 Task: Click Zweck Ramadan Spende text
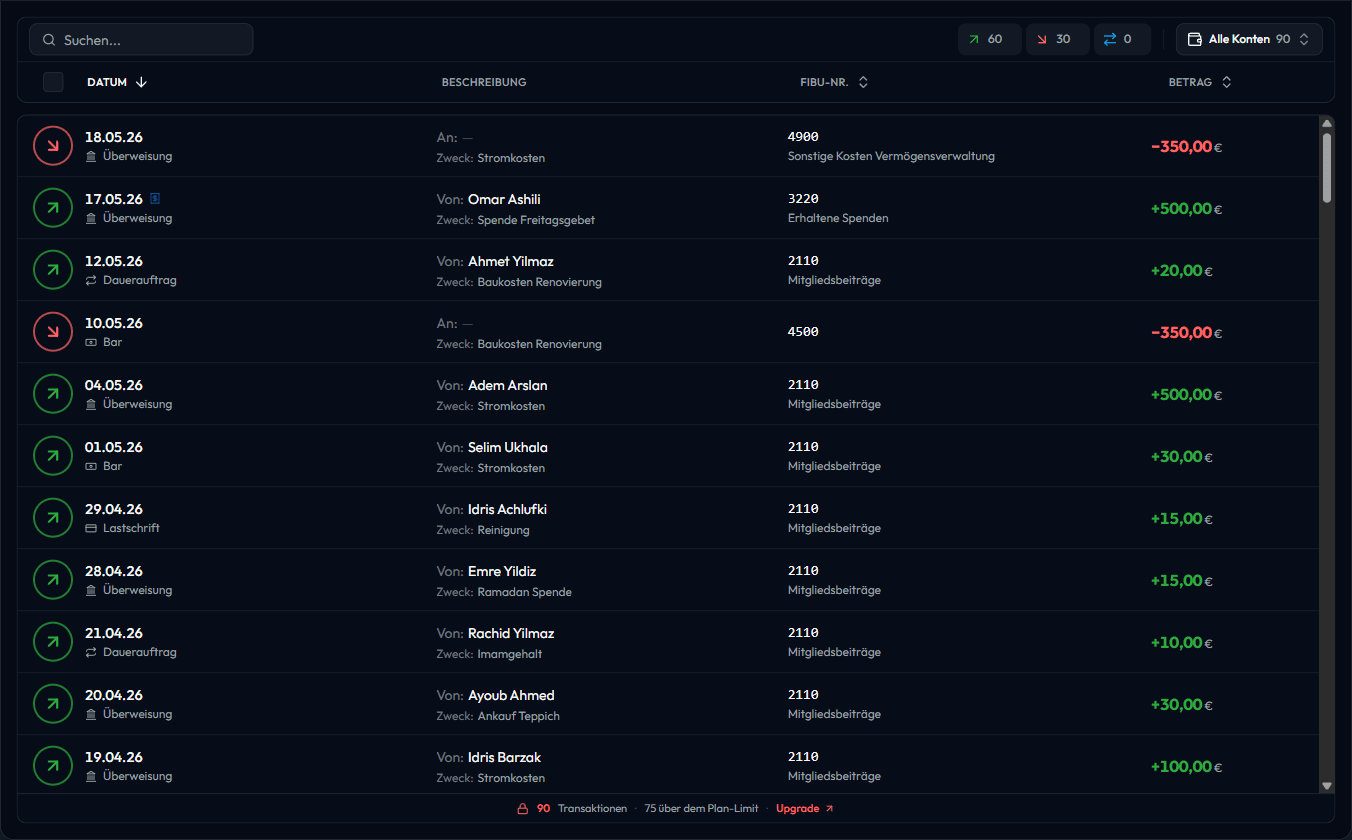504,592
